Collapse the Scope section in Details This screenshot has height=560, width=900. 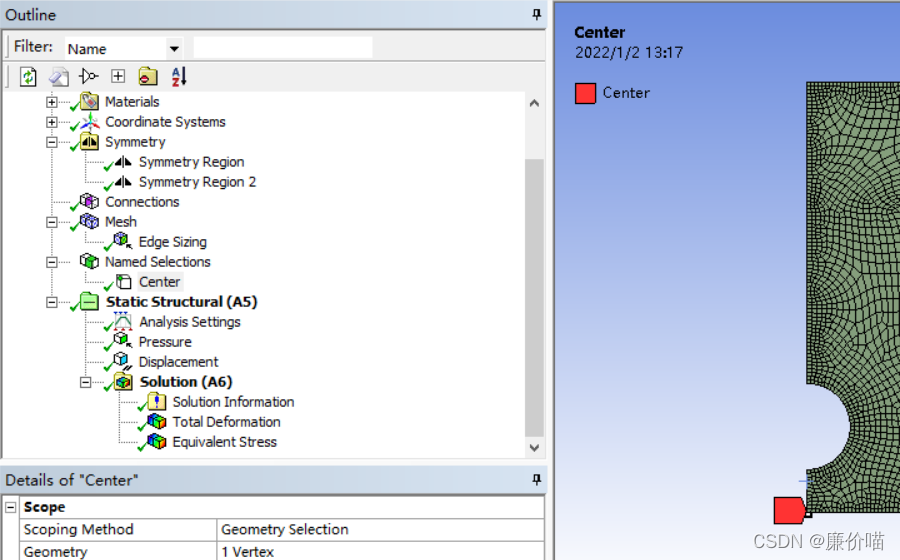[x=11, y=507]
